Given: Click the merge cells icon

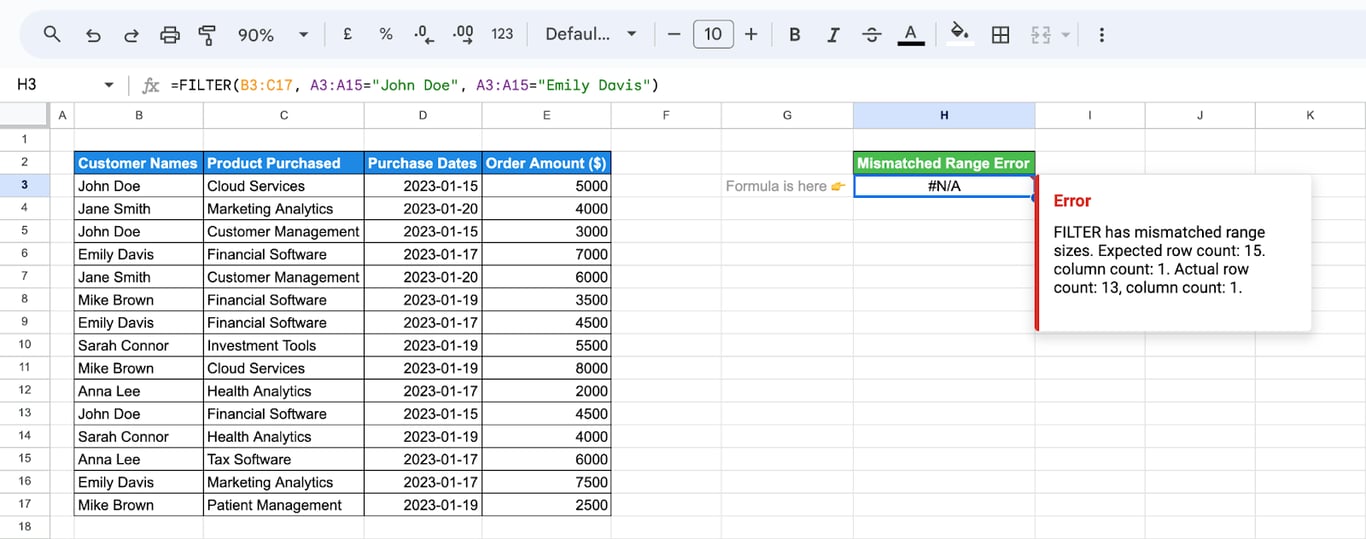Looking at the screenshot, I should coord(1041,35).
